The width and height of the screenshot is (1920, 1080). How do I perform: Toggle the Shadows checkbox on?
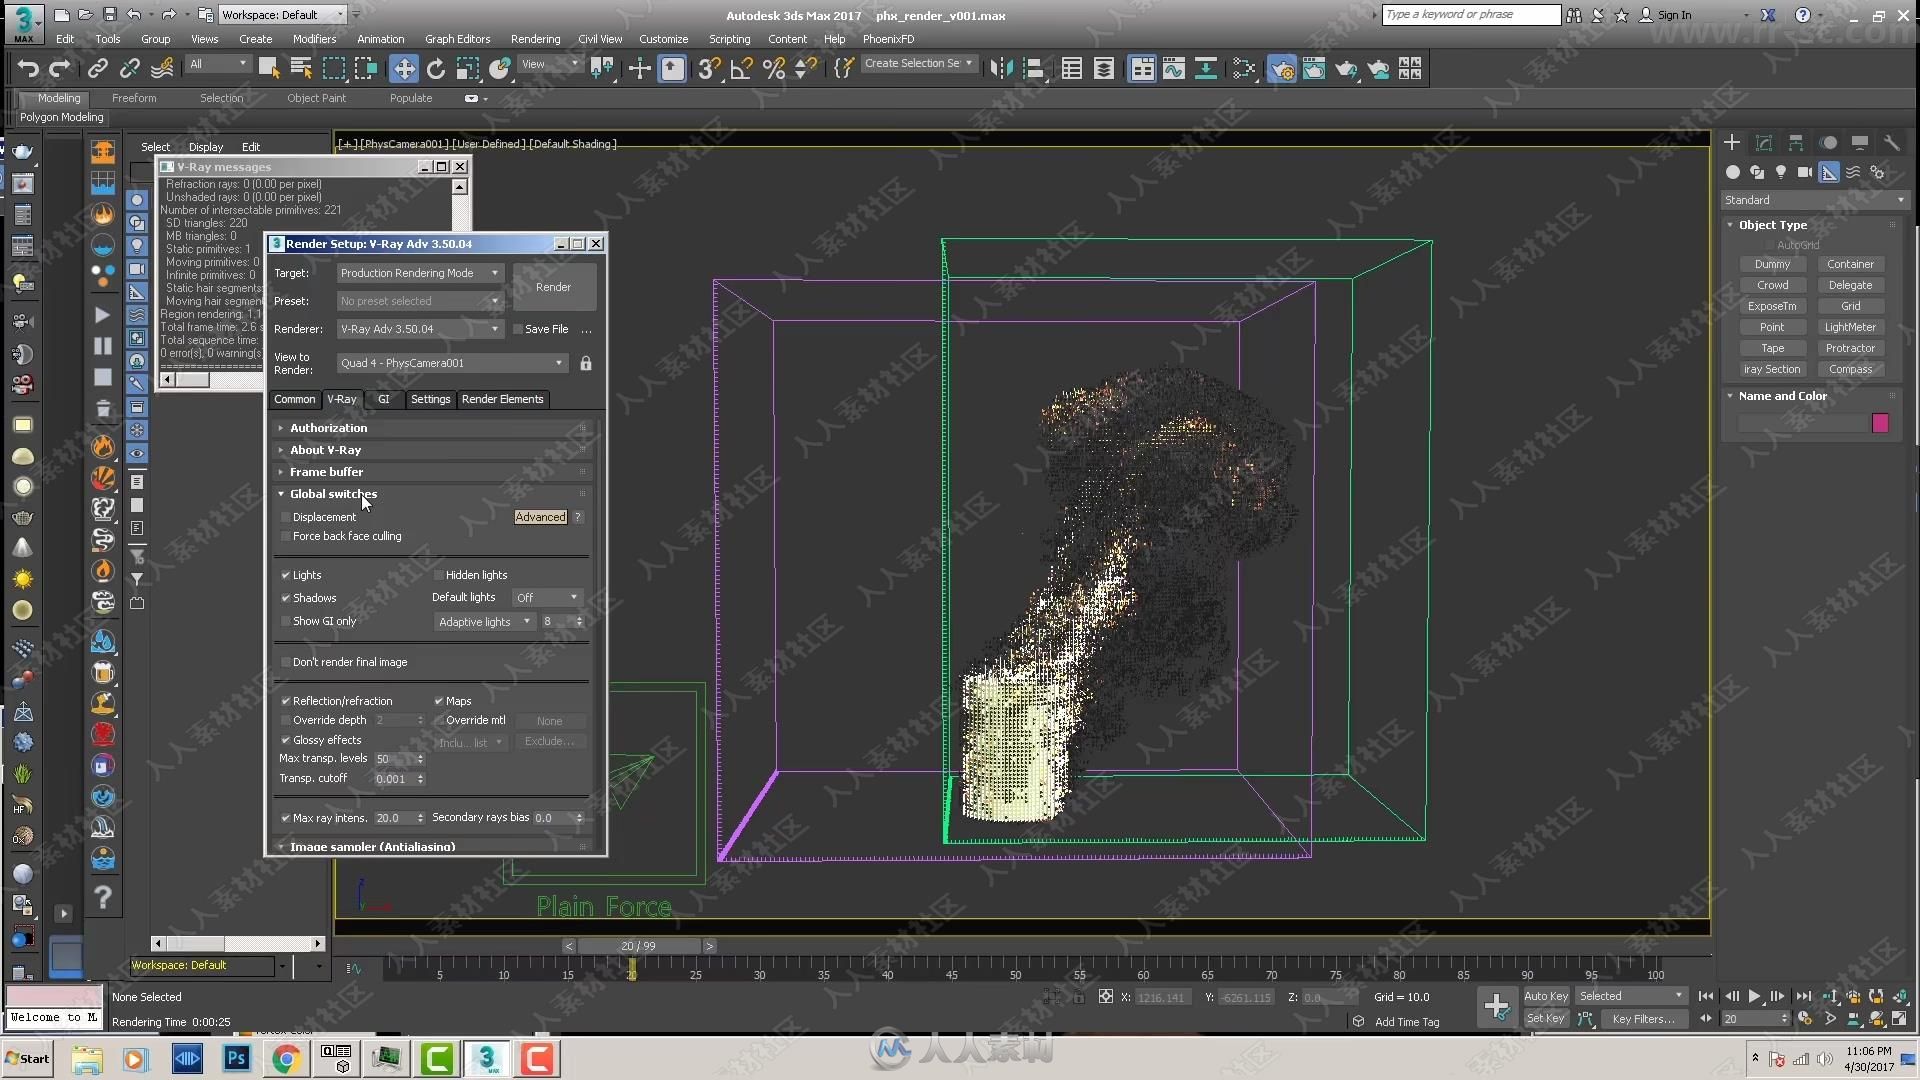pyautogui.click(x=286, y=597)
